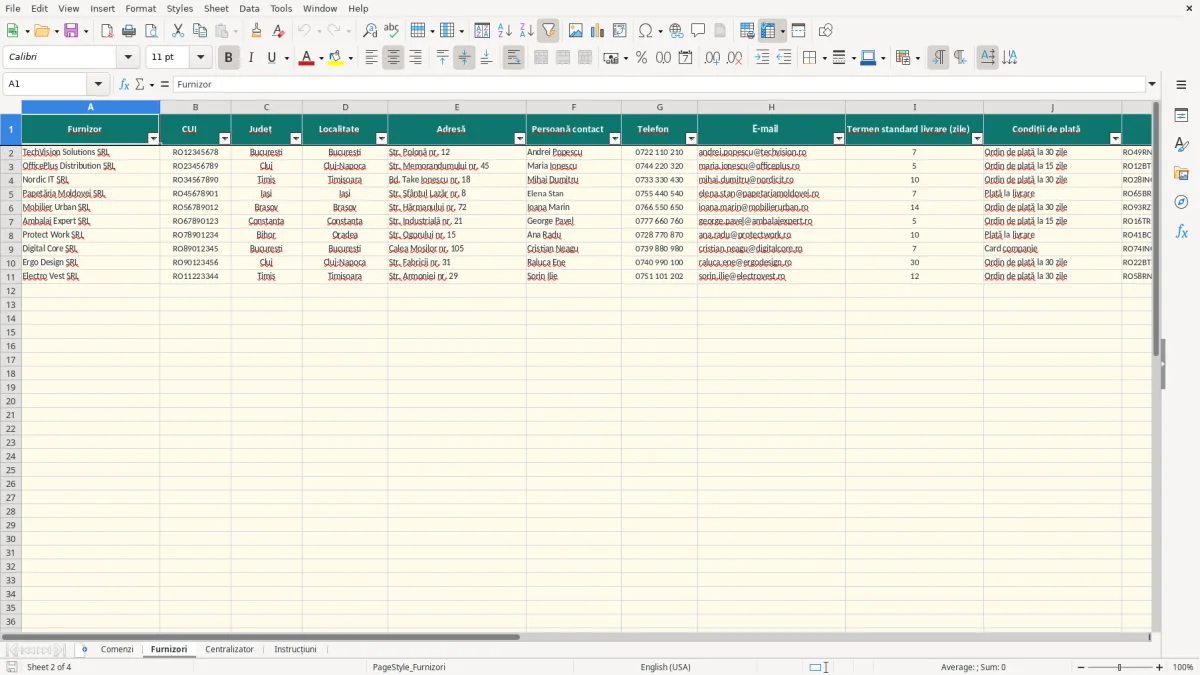This screenshot has height=675, width=1200.
Task: Toggle the AutoFilter button
Action: coord(548,31)
